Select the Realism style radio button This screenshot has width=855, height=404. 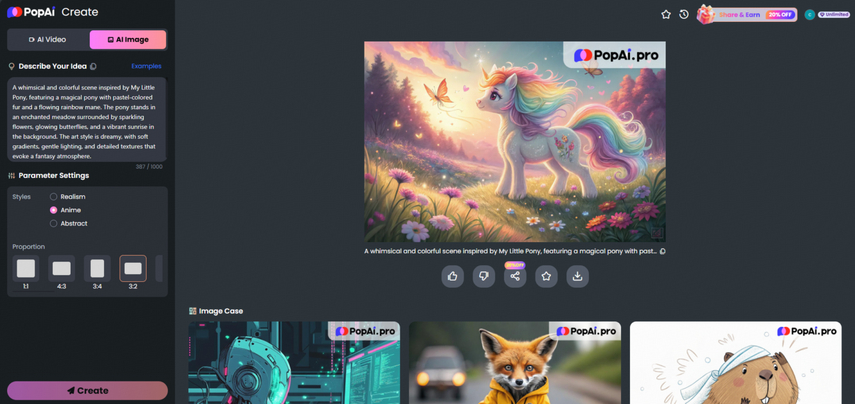pos(53,196)
